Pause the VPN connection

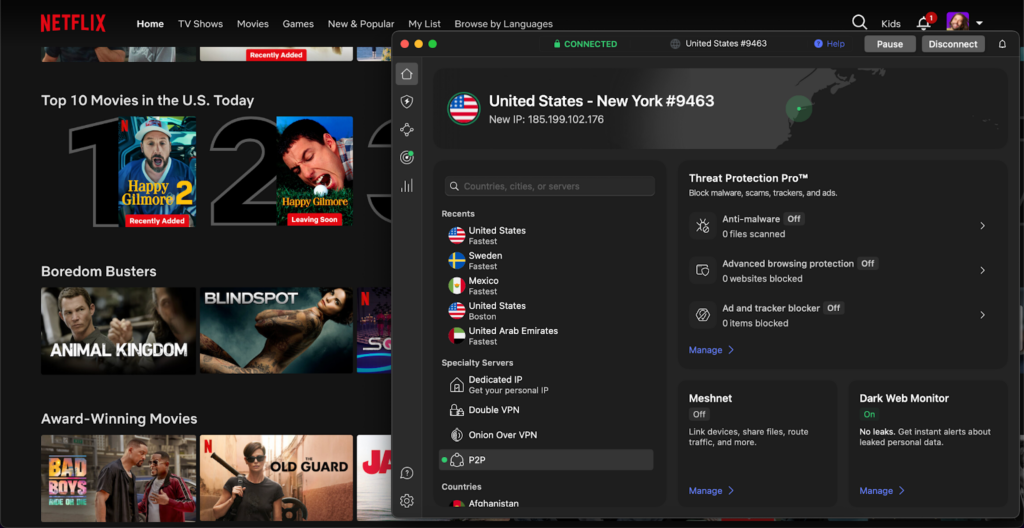tap(889, 44)
